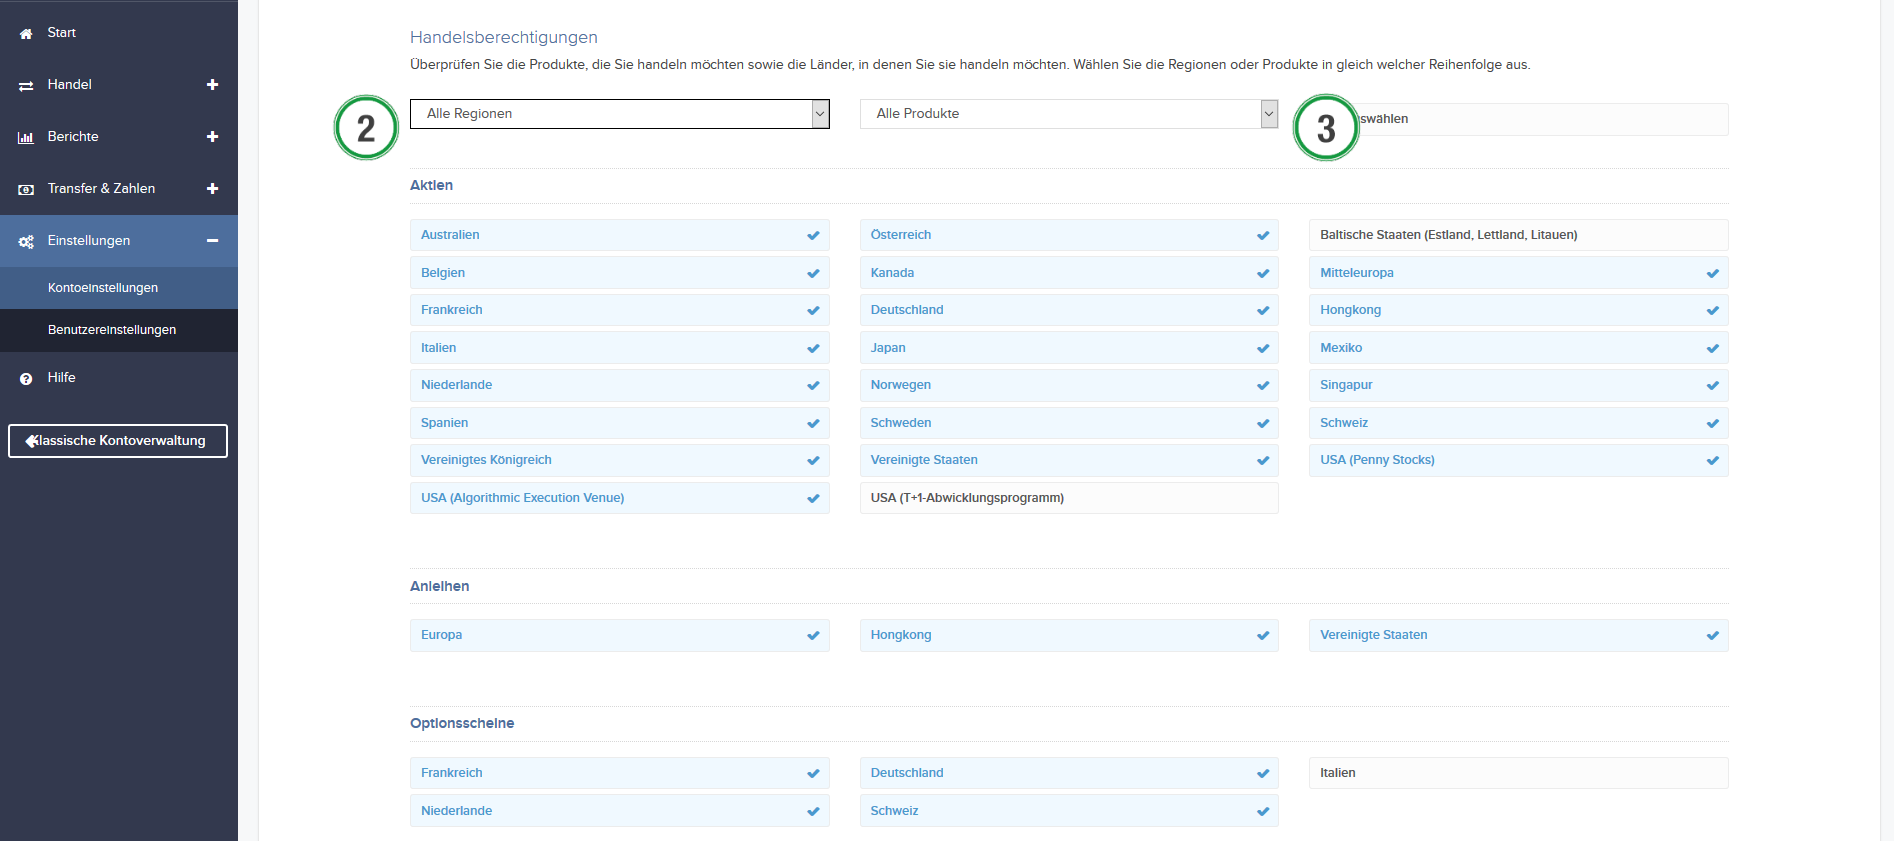Select Deutschland under Optionsscheine
Image resolution: width=1894 pixels, height=841 pixels.
[1069, 773]
